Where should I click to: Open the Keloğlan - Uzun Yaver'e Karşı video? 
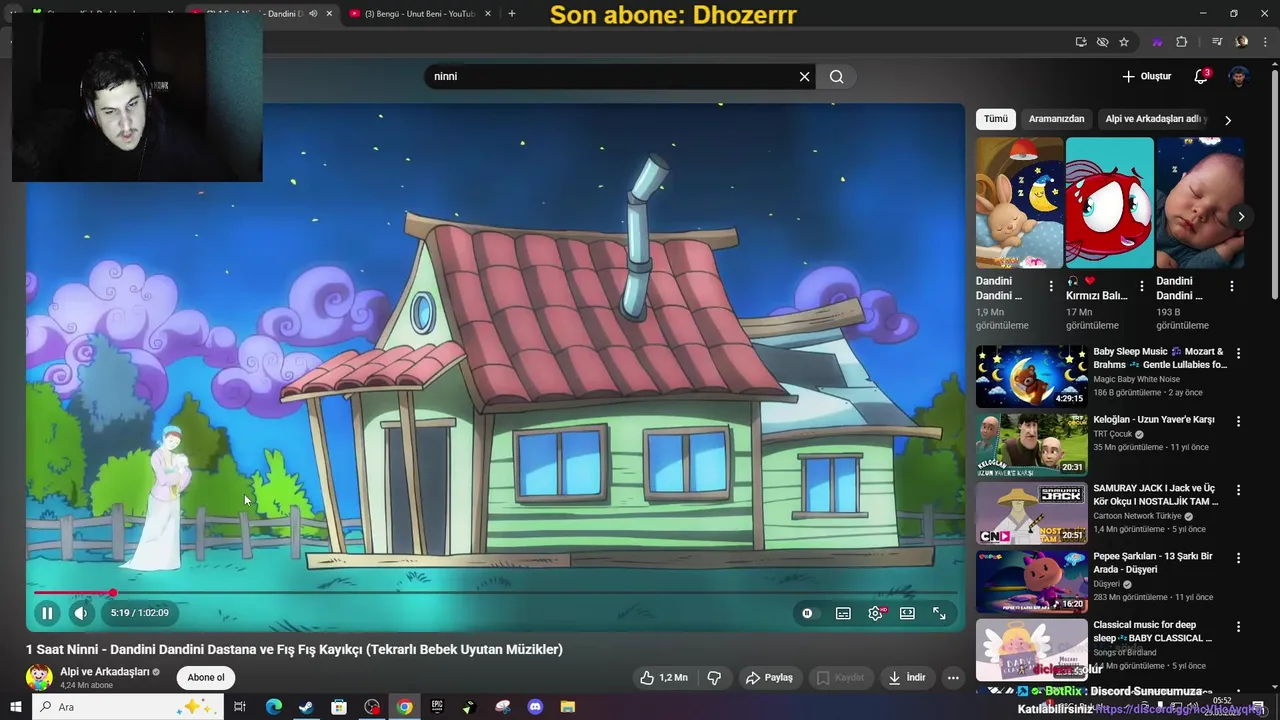click(1154, 420)
